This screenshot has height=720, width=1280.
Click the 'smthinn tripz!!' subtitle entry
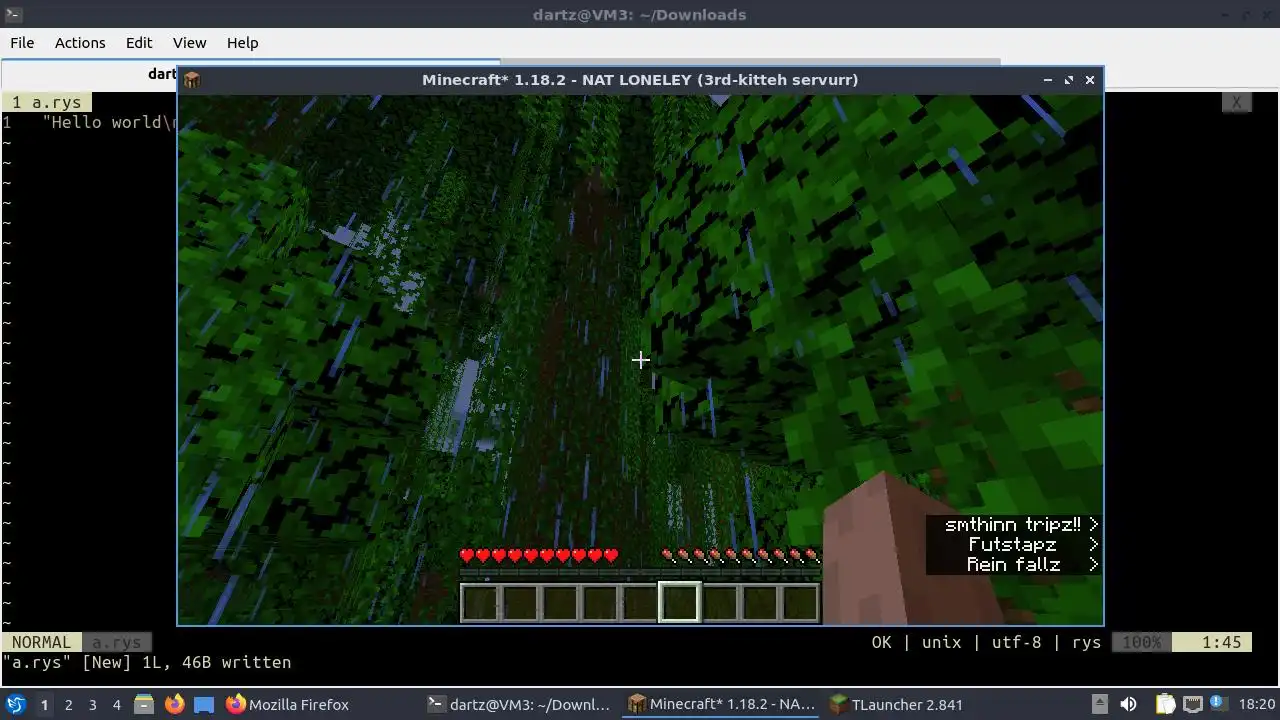[1013, 524]
